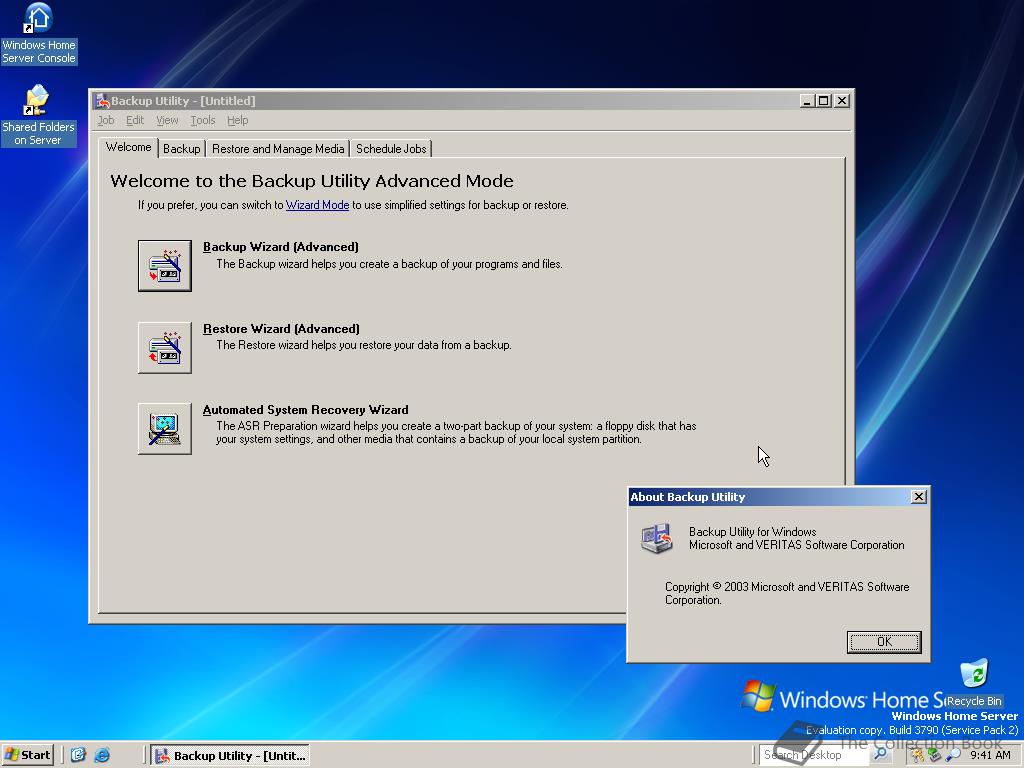Select the Welcome tab

click(129, 147)
